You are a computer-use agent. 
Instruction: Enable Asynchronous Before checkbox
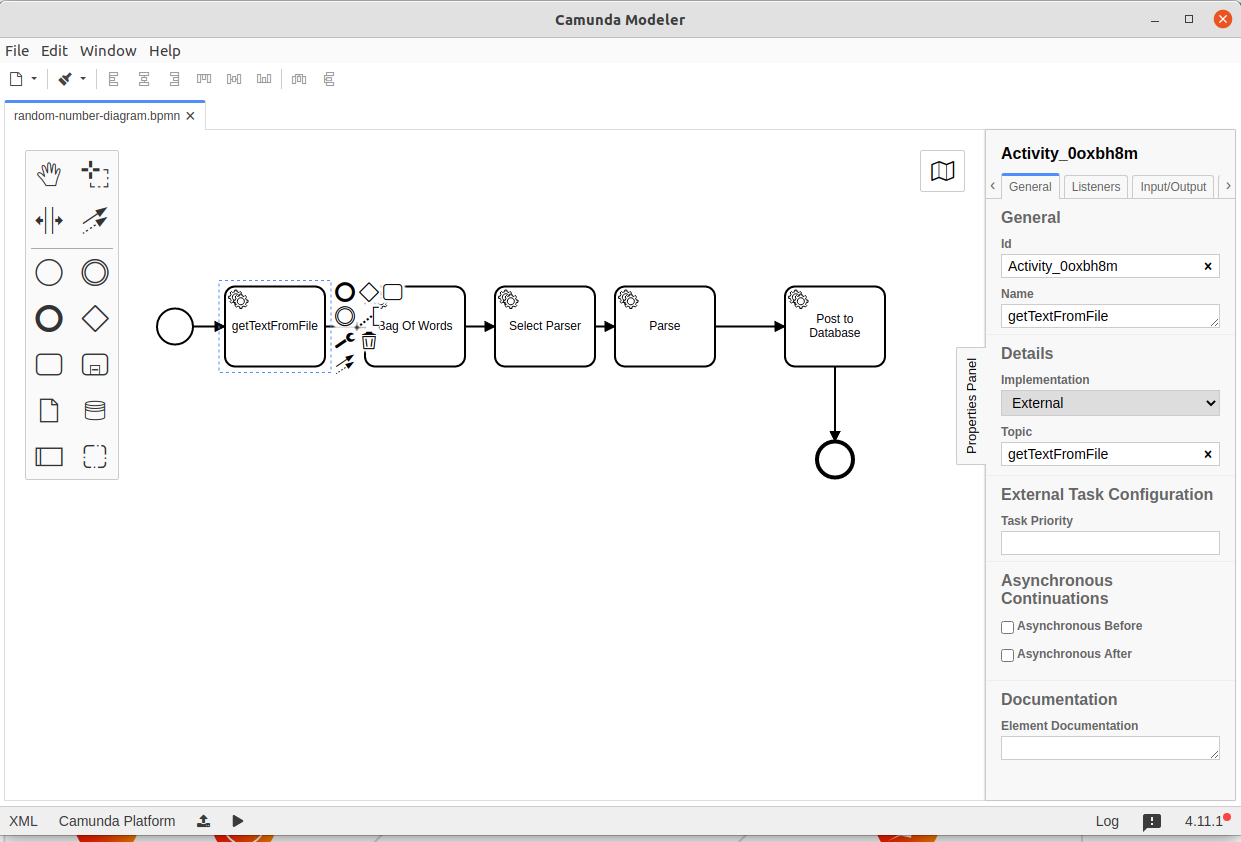coord(1007,627)
